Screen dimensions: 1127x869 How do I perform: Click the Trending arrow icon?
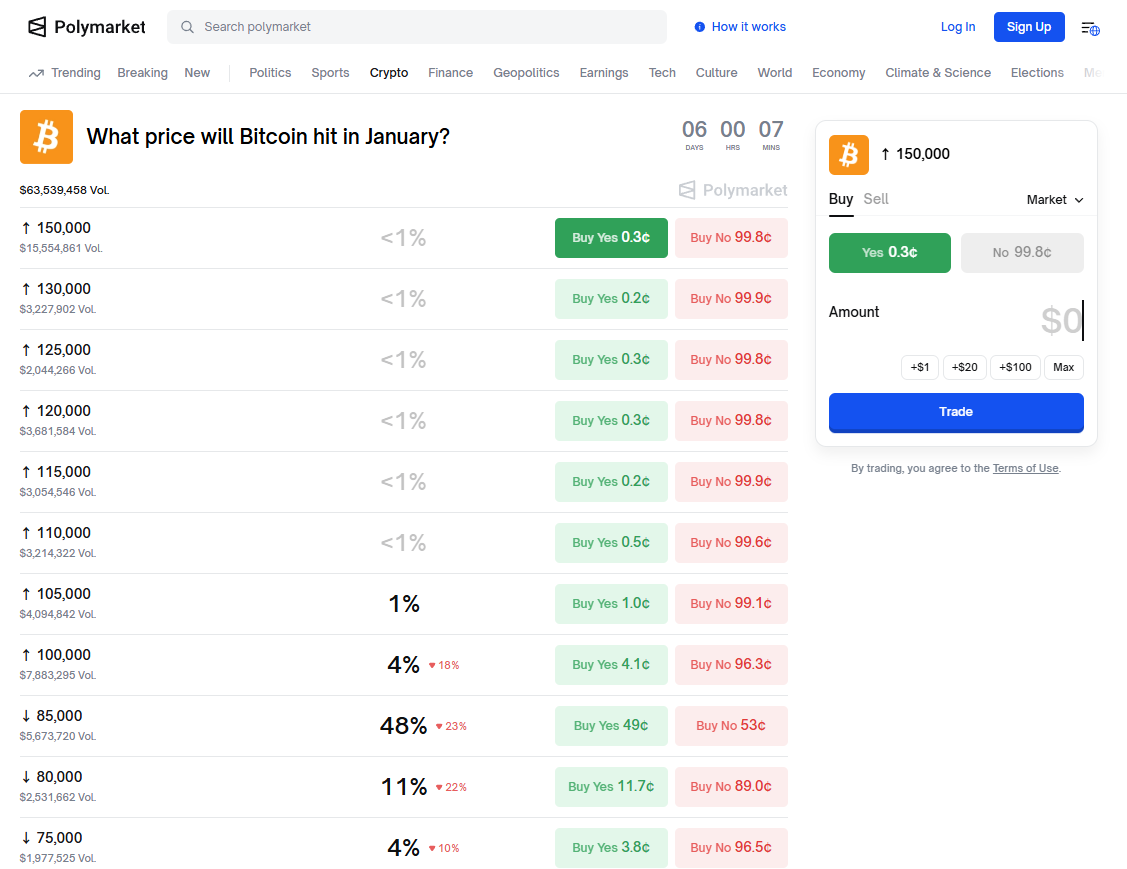37,73
